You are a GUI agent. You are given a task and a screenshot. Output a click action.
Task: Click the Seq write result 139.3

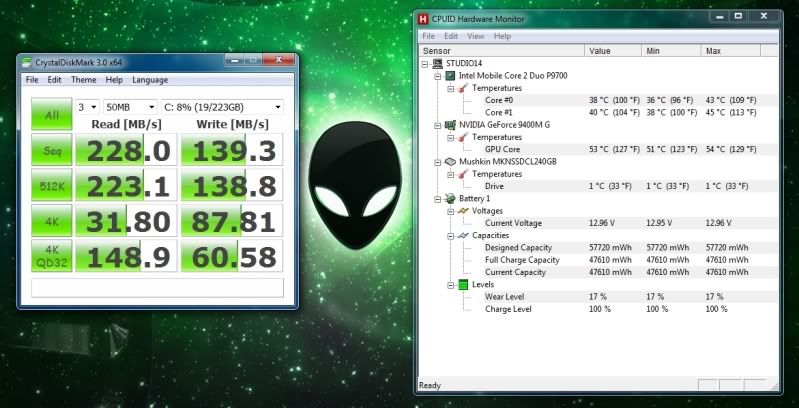coord(232,150)
